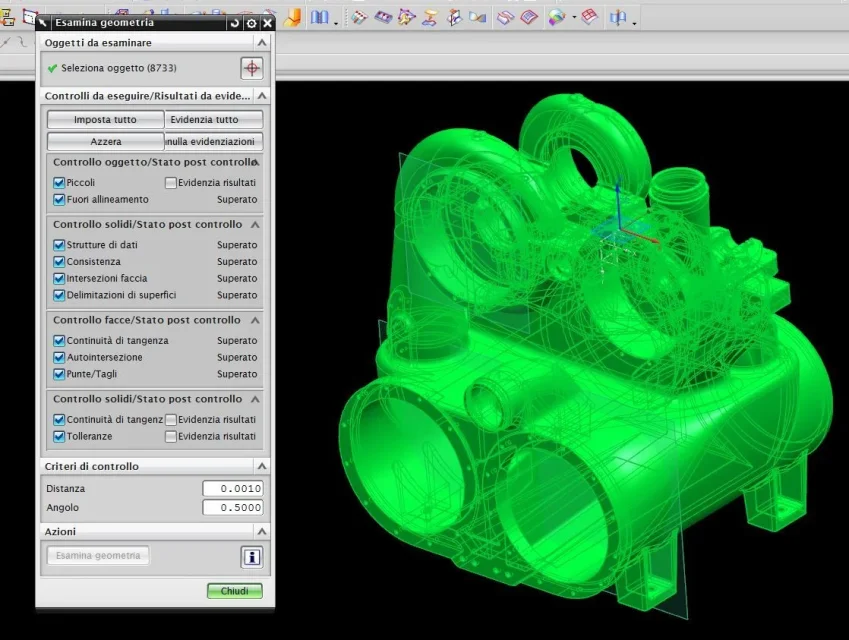This screenshot has width=849, height=640.
Task: Click the pink framed sheet toolbar icon
Action: click(528, 18)
